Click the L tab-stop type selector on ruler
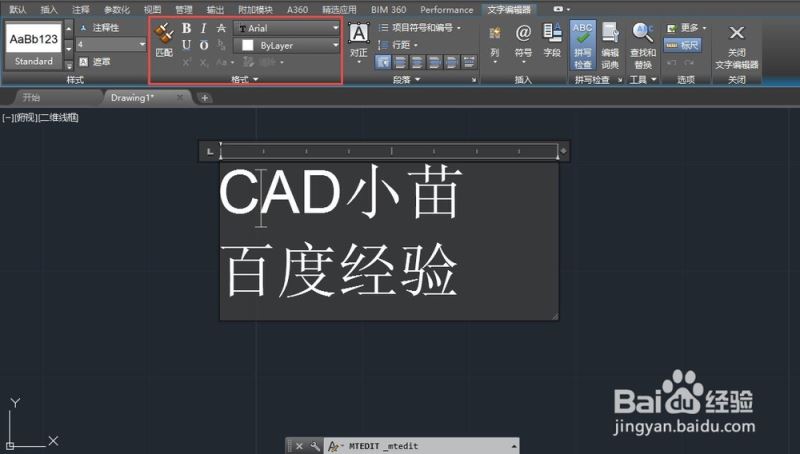 [x=210, y=152]
